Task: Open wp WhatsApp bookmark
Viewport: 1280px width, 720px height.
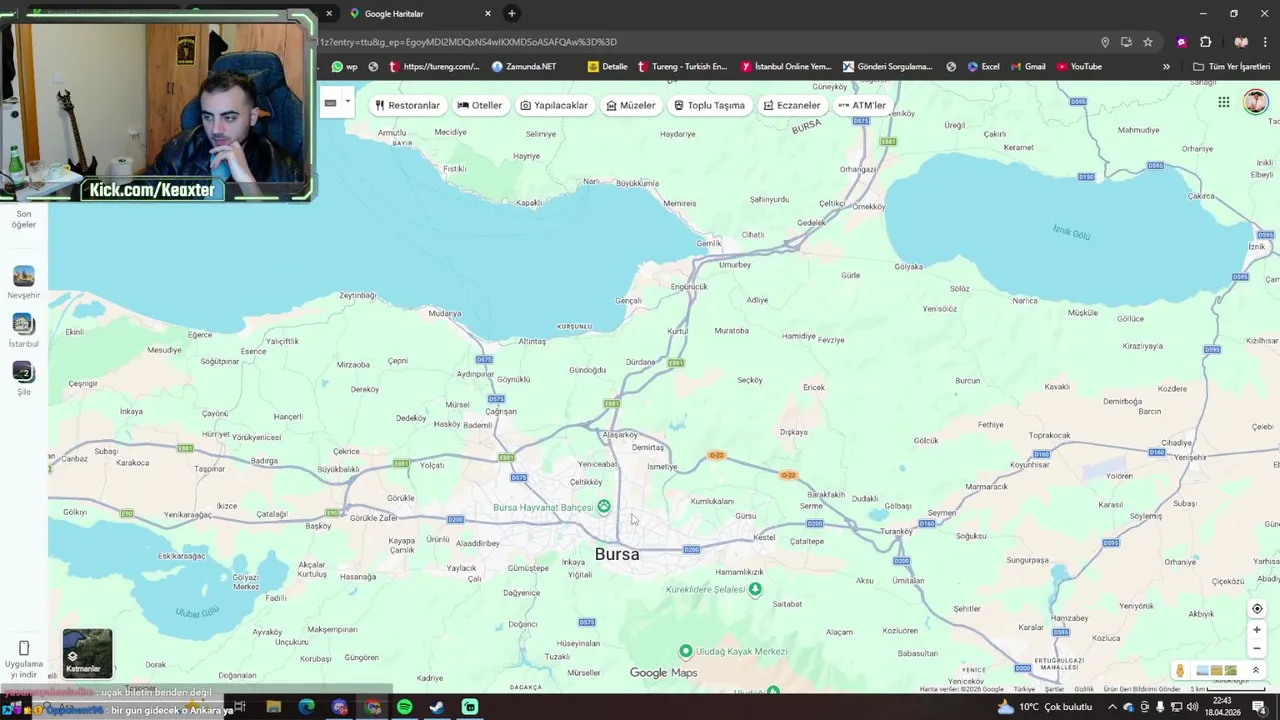Action: pos(345,67)
